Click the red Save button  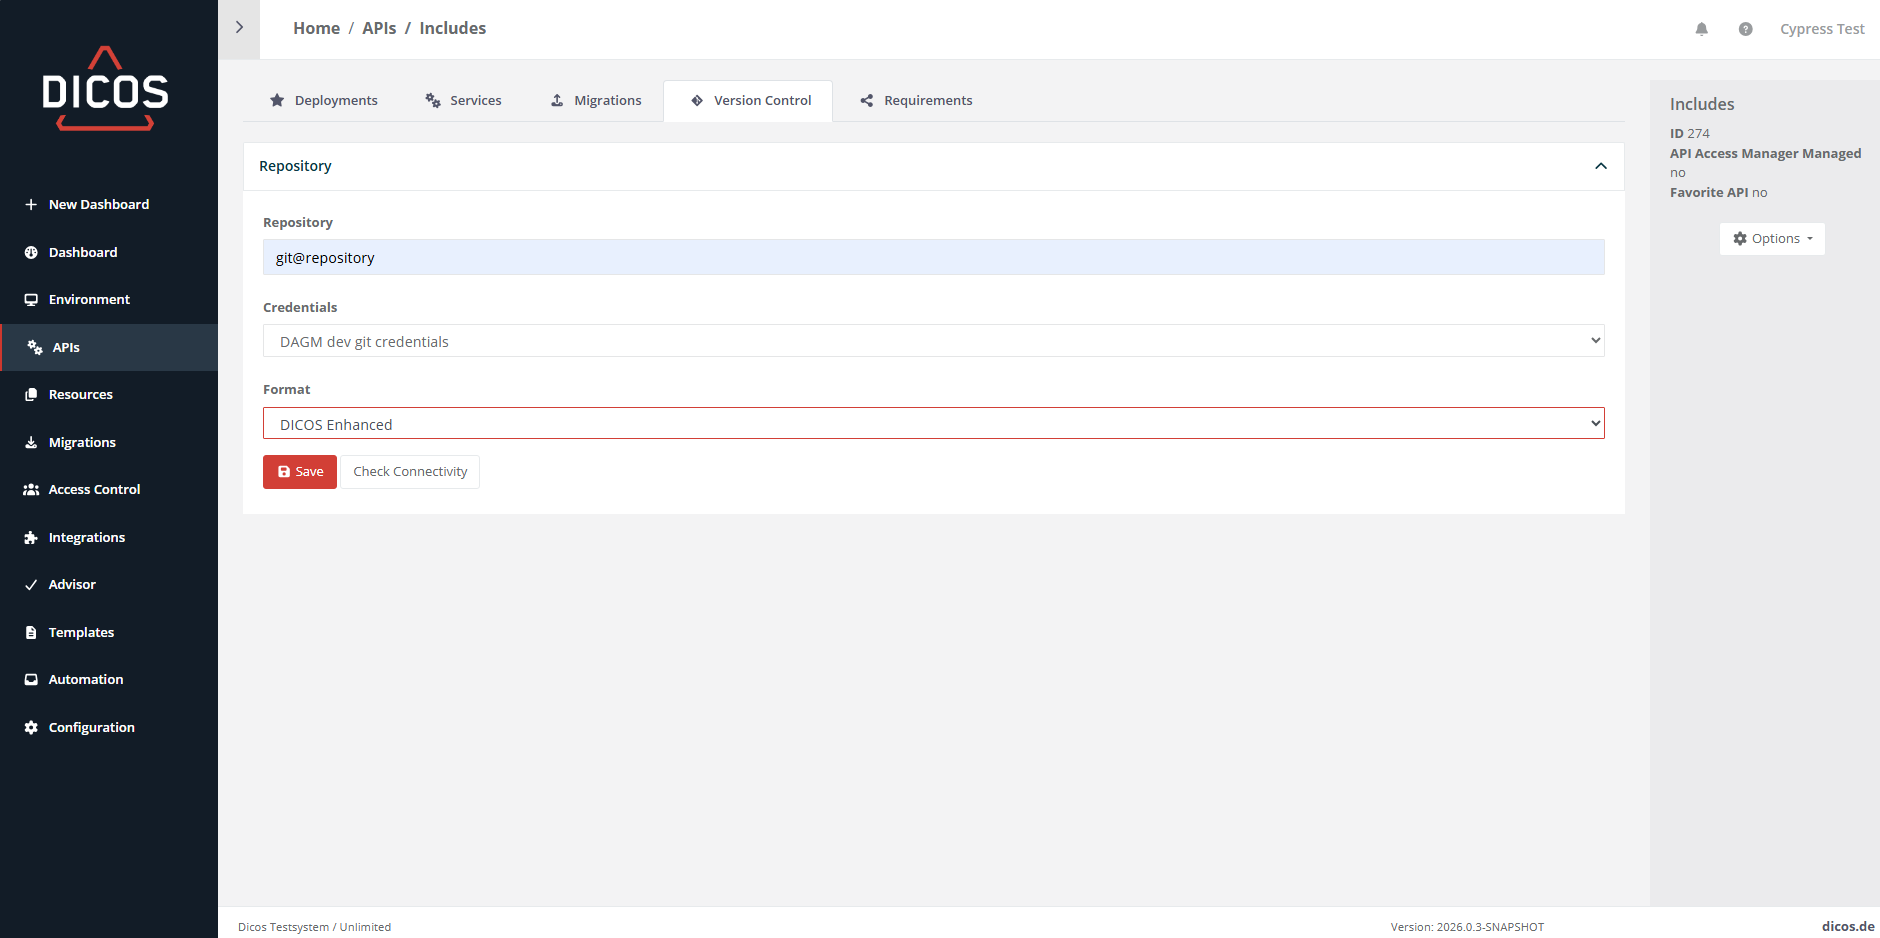click(x=300, y=472)
